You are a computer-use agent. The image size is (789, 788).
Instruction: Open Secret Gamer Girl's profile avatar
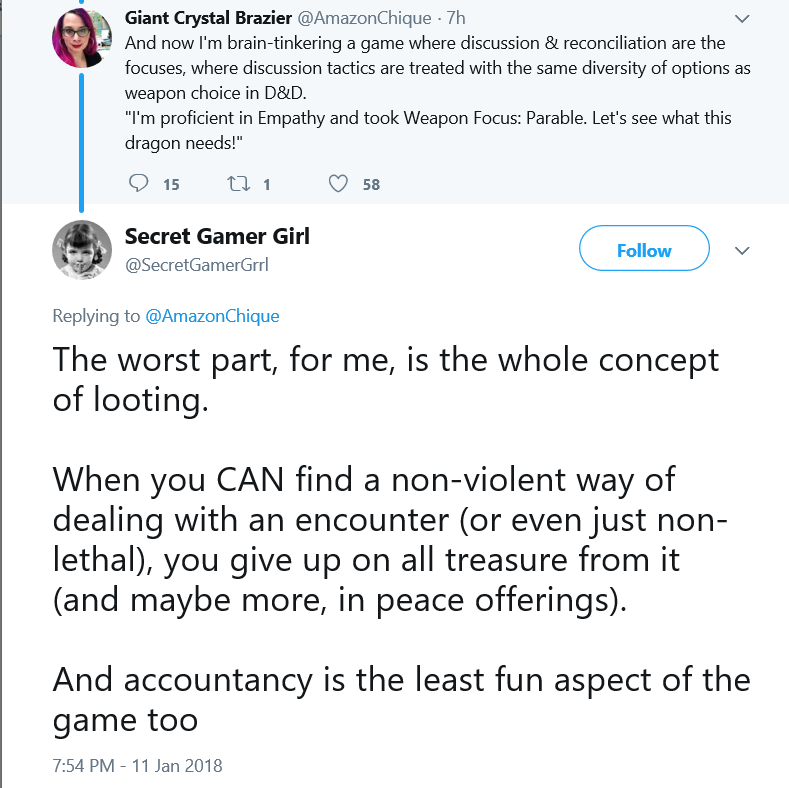click(82, 250)
